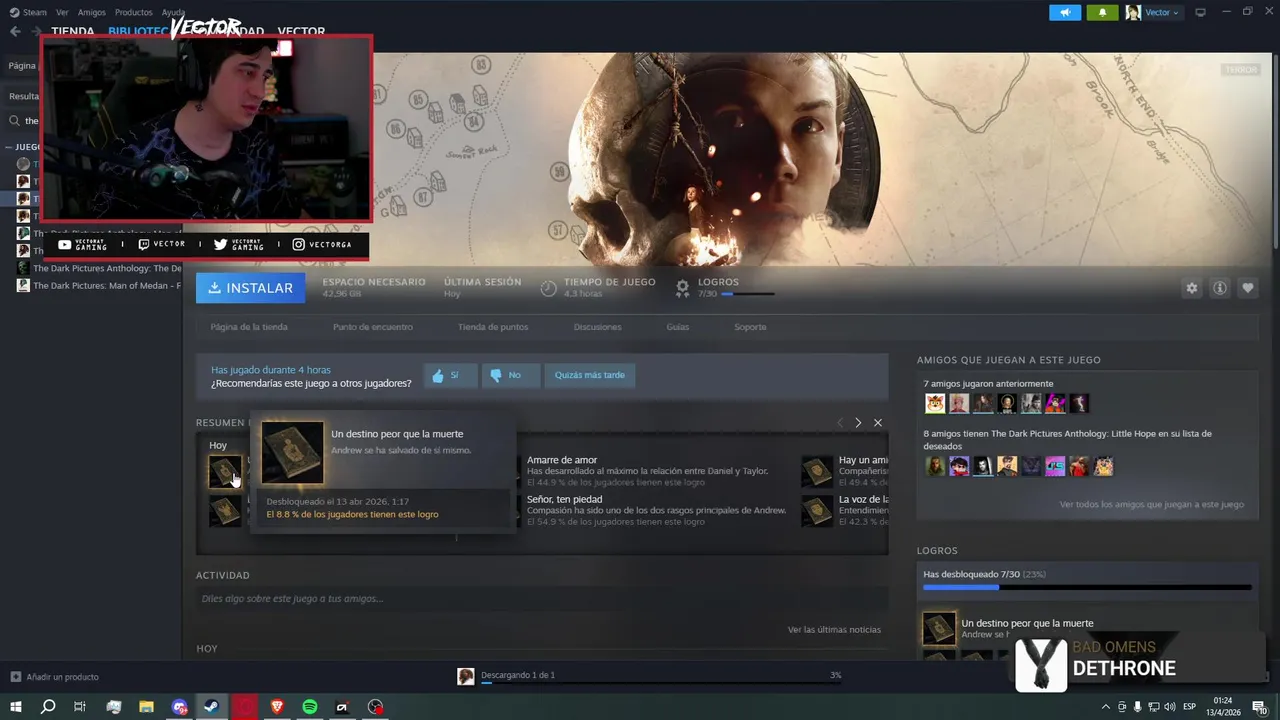Choose Quizás más tarde

coord(590,375)
